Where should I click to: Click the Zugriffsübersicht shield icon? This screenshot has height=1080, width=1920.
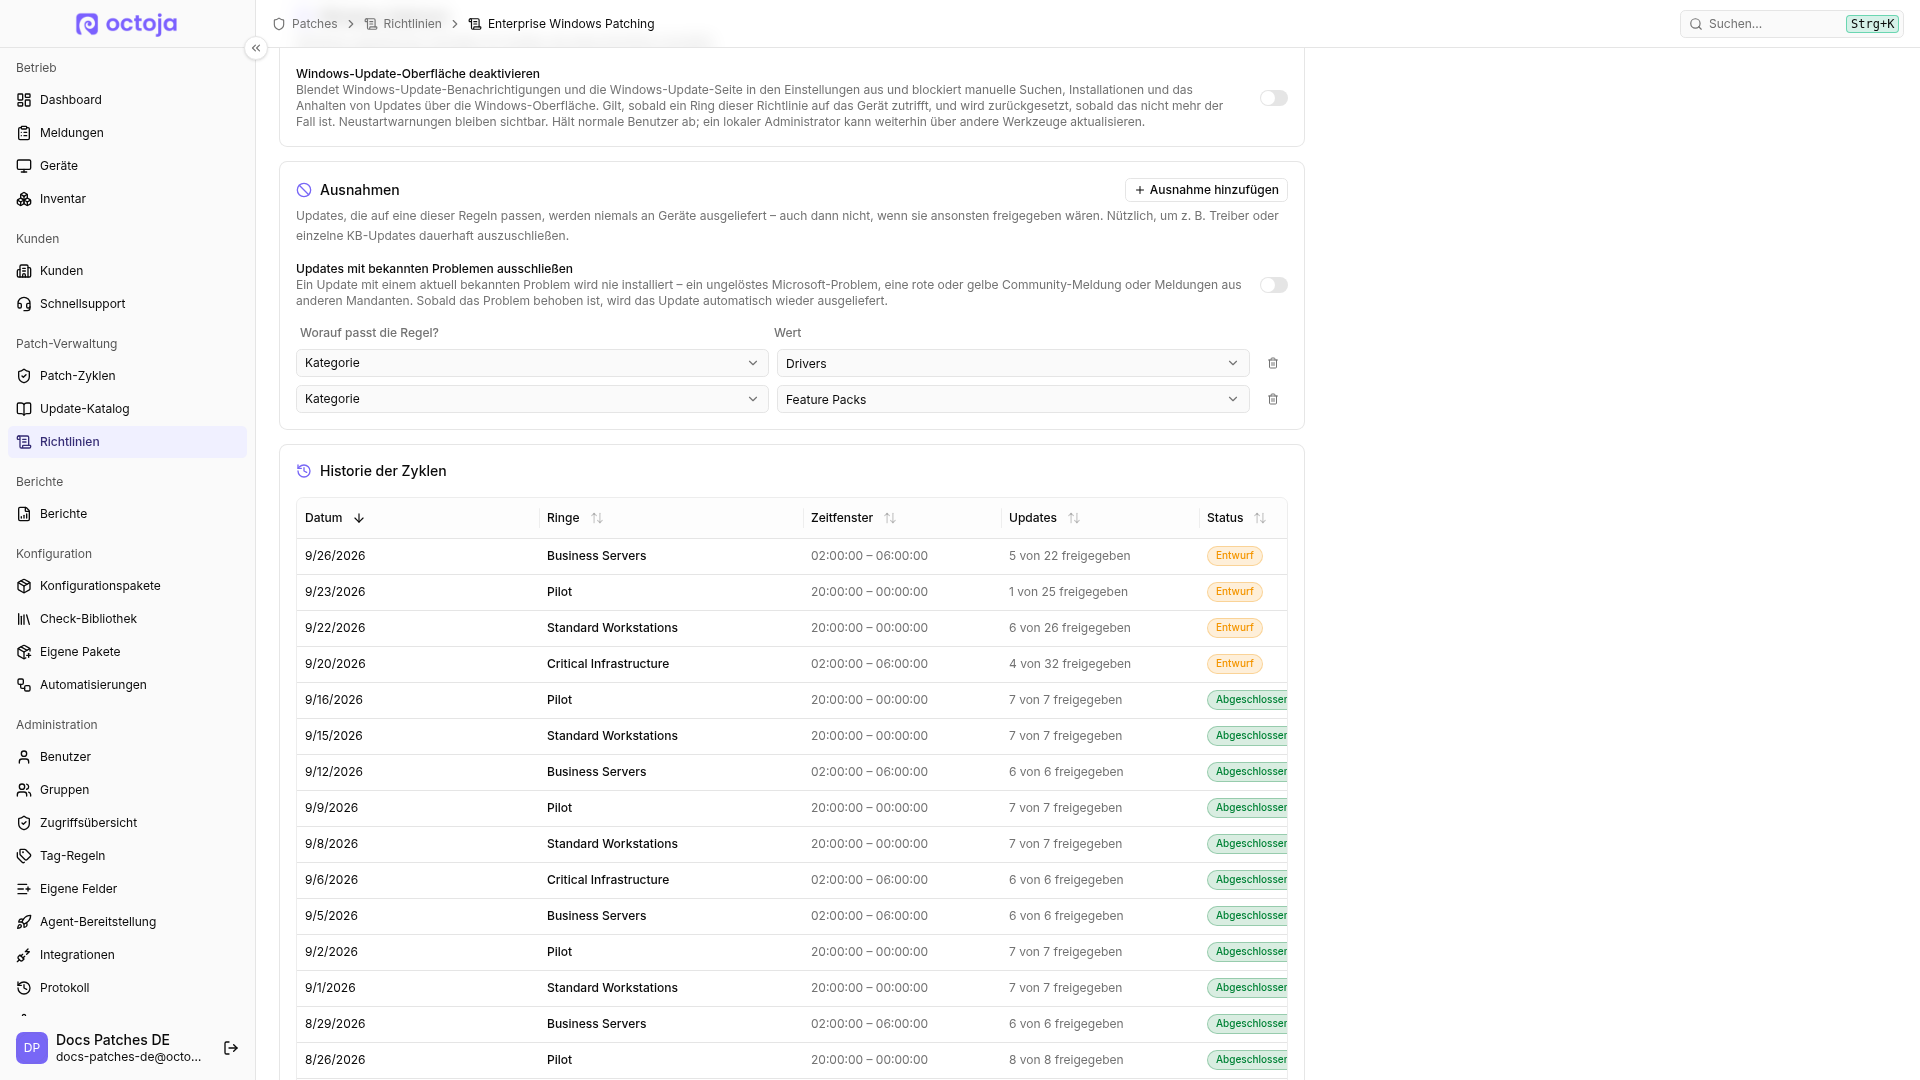coord(24,823)
